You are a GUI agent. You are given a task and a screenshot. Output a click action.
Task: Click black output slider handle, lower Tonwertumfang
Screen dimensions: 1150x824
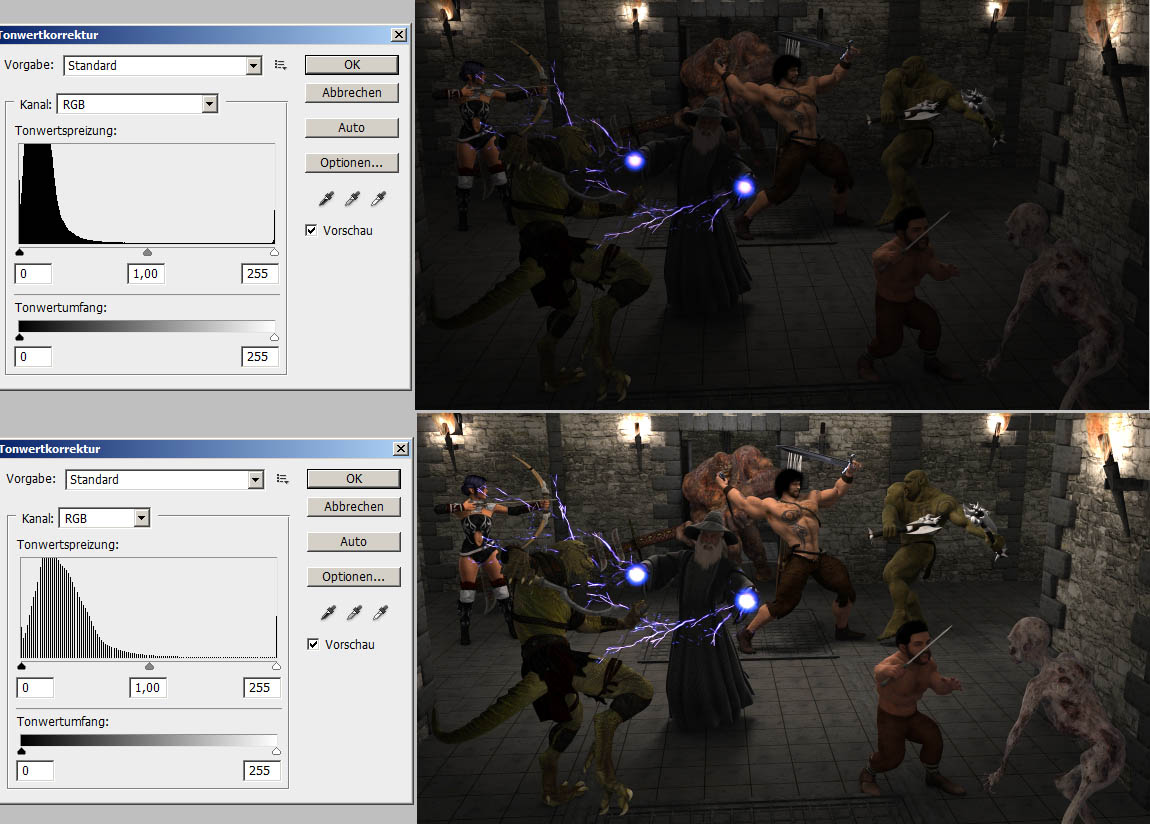coord(22,751)
